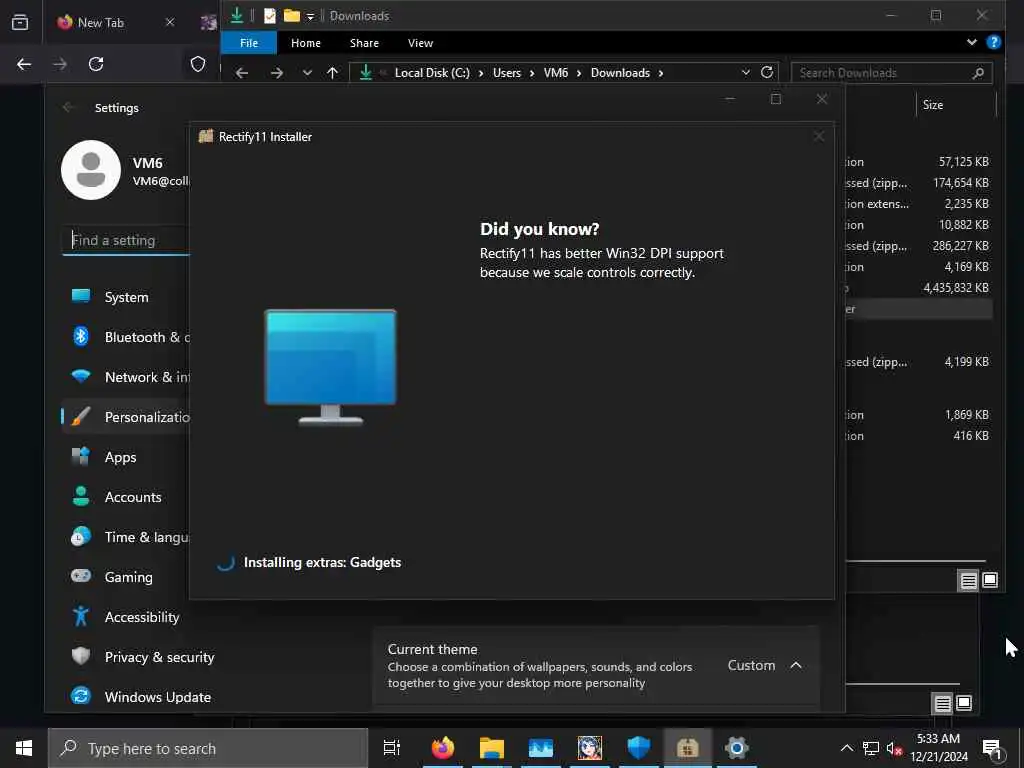This screenshot has height=768, width=1024.
Task: Open the File tab in Explorer
Action: pyautogui.click(x=249, y=43)
